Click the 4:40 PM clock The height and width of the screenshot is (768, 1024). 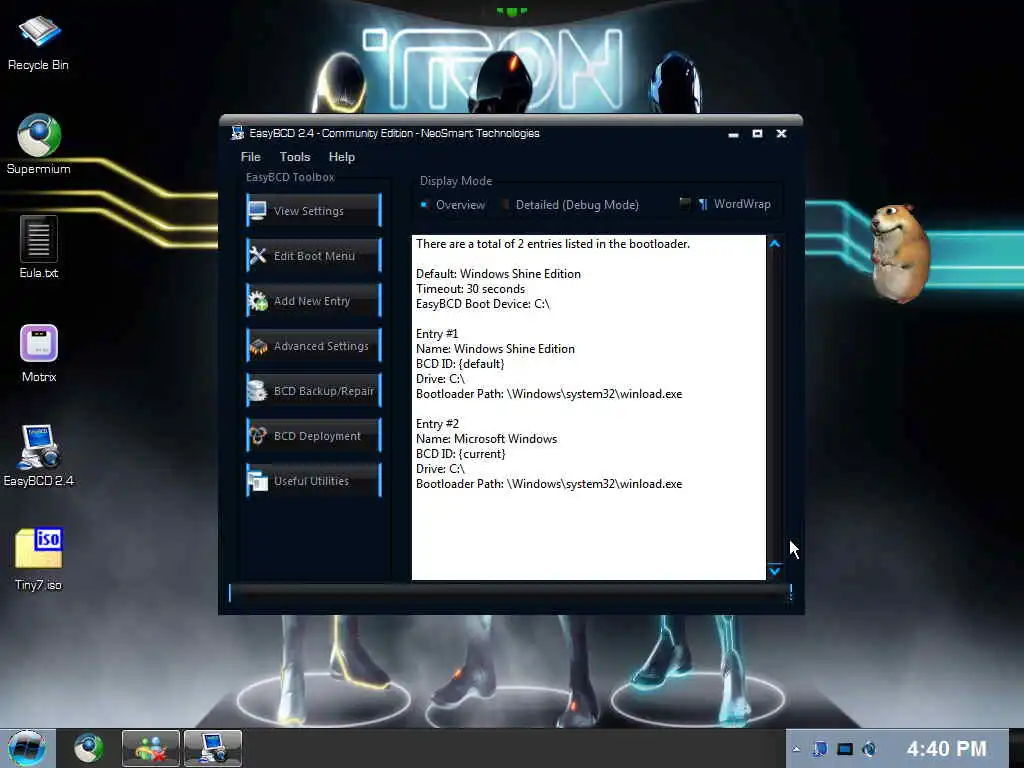[946, 748]
